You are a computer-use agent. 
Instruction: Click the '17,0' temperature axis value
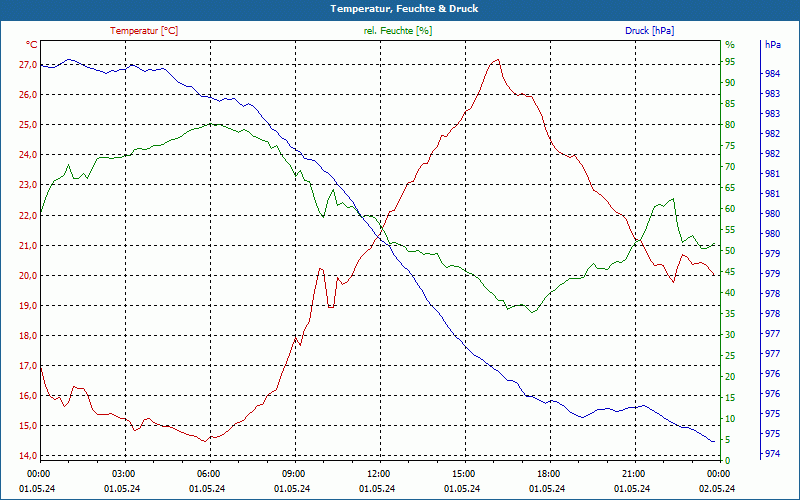click(x=29, y=366)
